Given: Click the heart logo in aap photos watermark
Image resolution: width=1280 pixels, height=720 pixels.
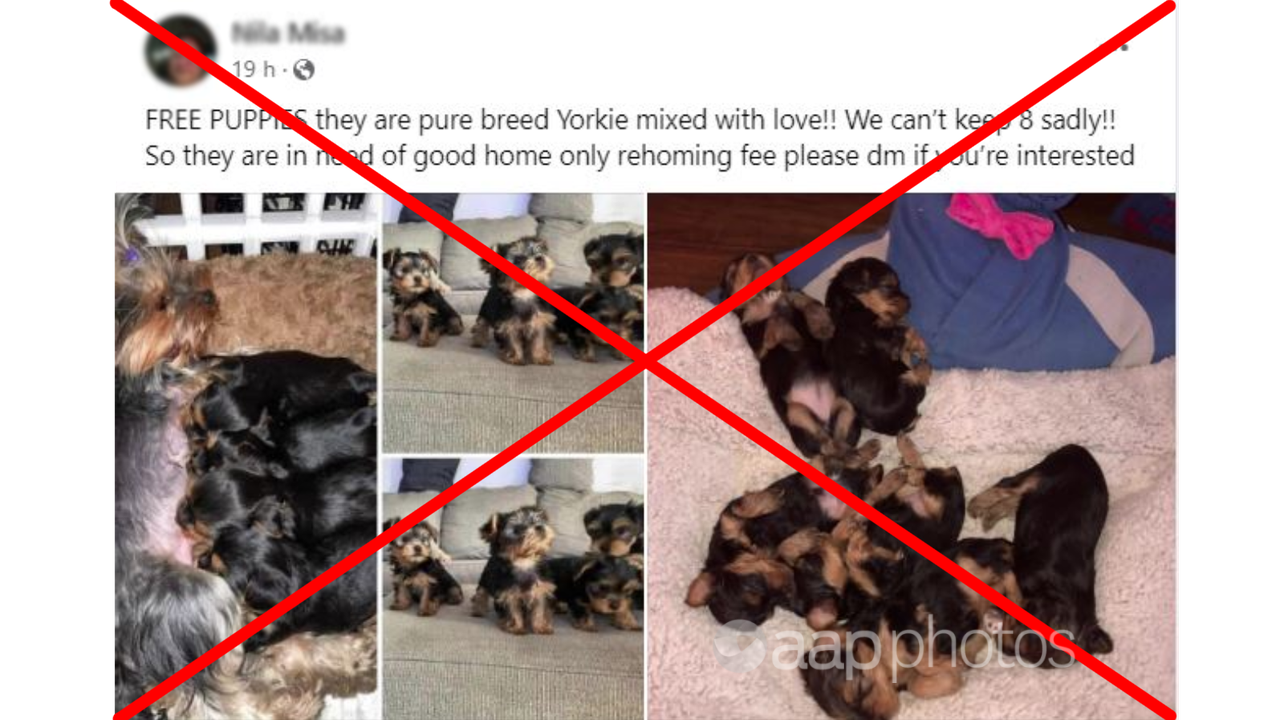Looking at the screenshot, I should tap(739, 643).
